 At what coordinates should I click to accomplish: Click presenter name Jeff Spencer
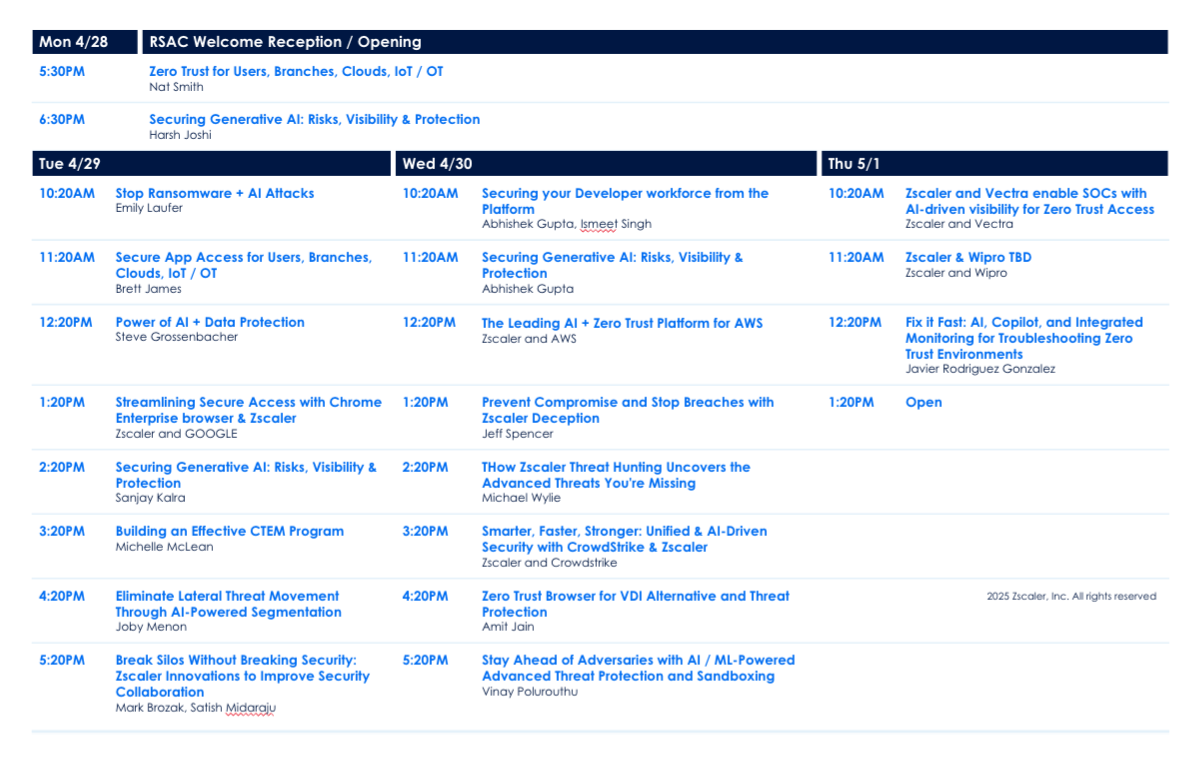[x=517, y=434]
